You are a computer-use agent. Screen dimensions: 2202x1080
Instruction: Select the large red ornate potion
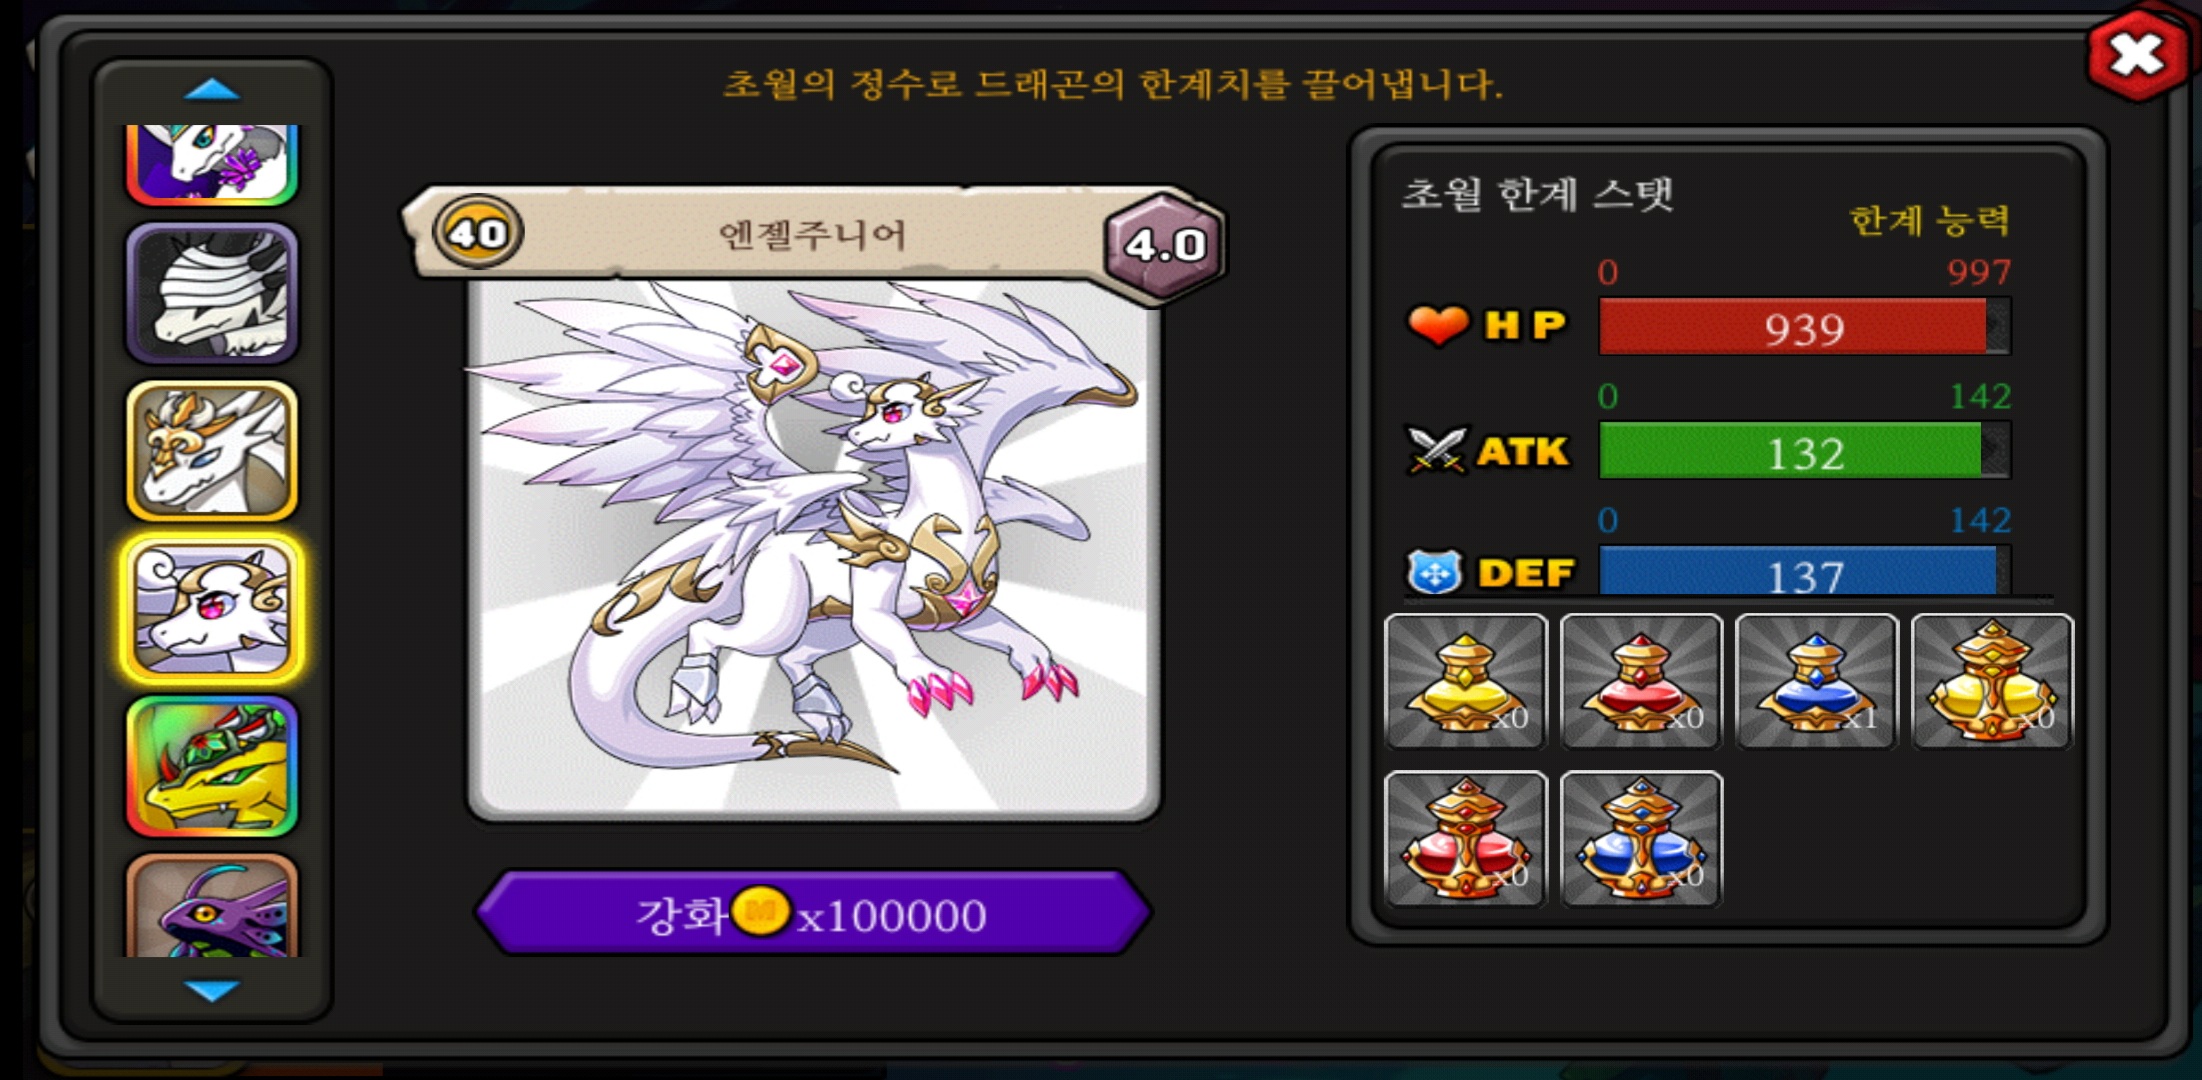pos(1466,839)
